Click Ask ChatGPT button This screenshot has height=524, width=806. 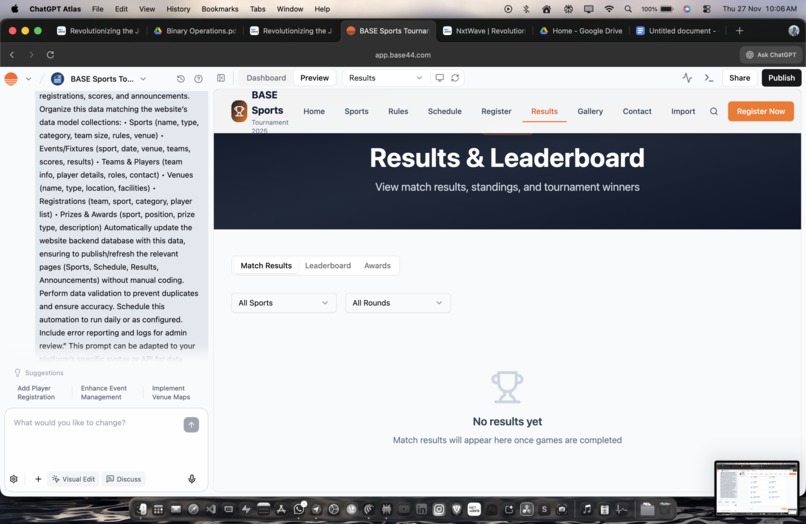click(x=771, y=55)
